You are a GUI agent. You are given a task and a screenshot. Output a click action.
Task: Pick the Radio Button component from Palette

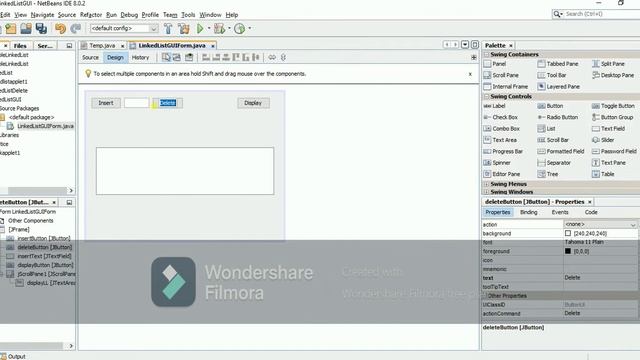click(x=558, y=117)
